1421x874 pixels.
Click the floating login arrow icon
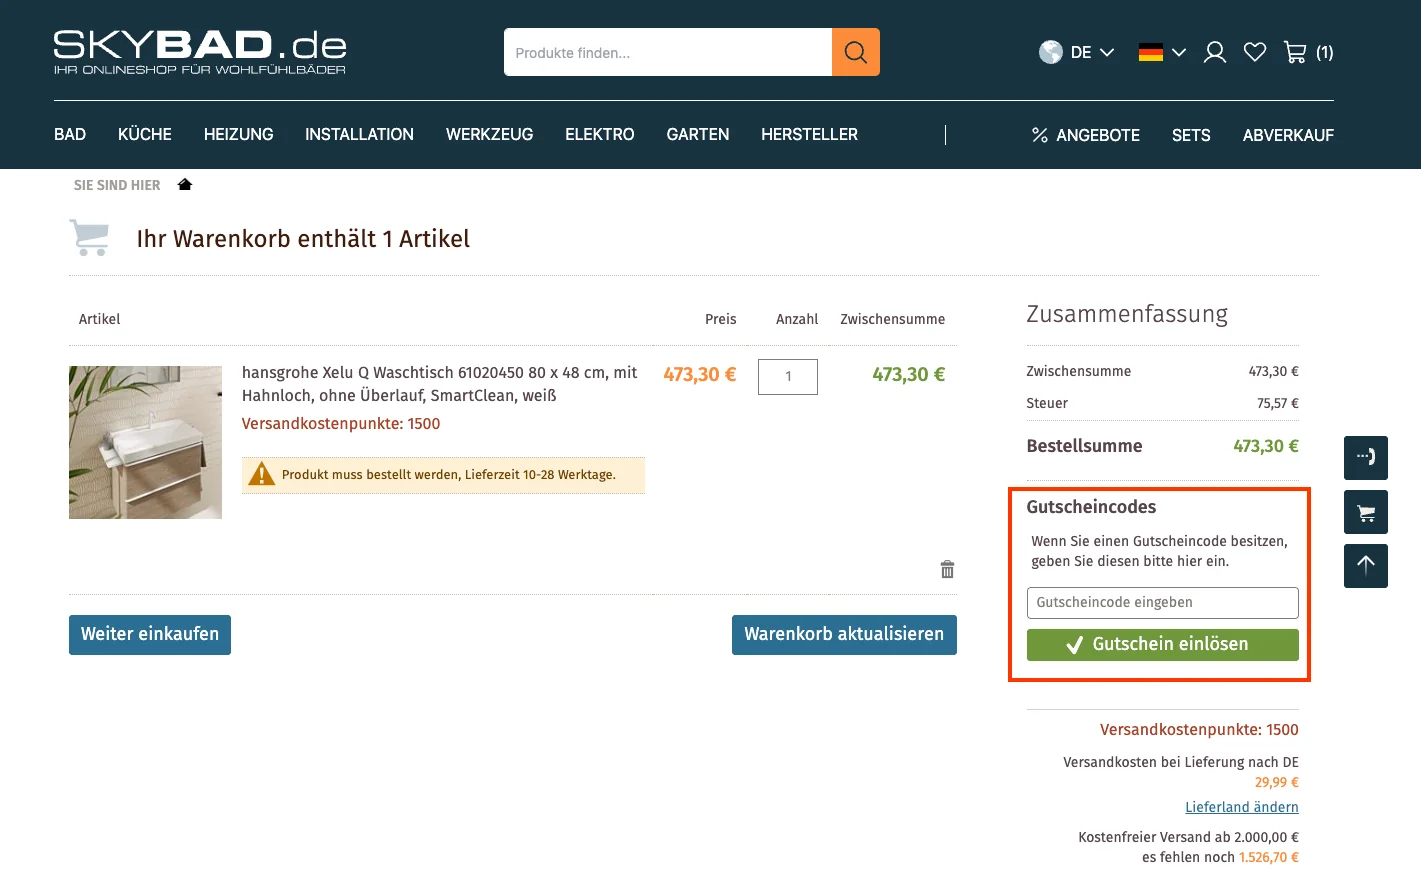1365,458
